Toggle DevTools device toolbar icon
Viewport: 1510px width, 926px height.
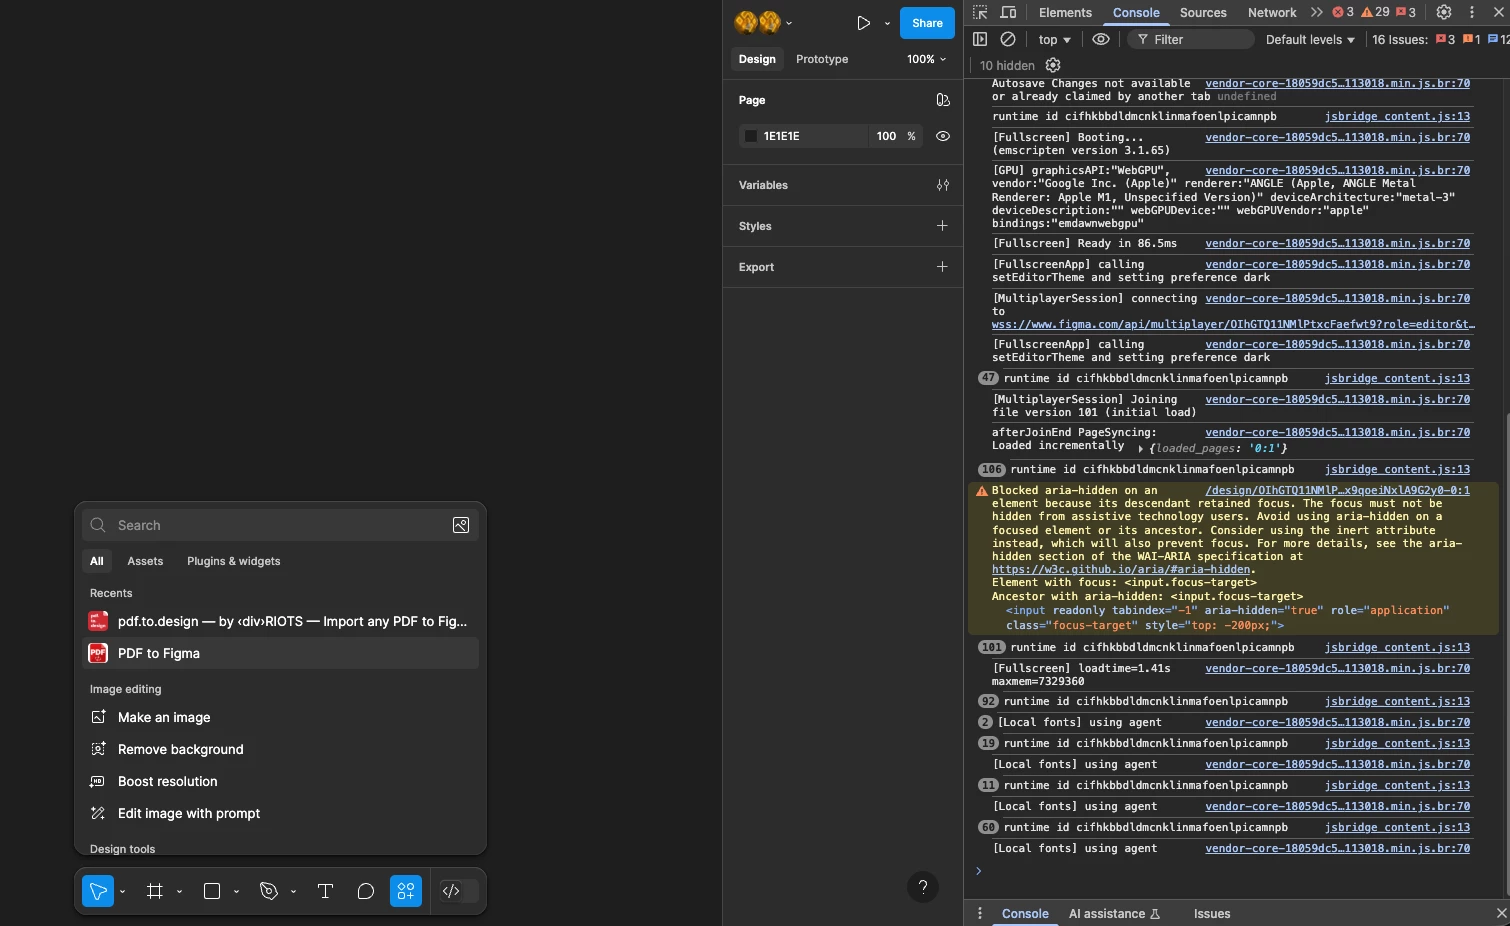[x=1009, y=12]
